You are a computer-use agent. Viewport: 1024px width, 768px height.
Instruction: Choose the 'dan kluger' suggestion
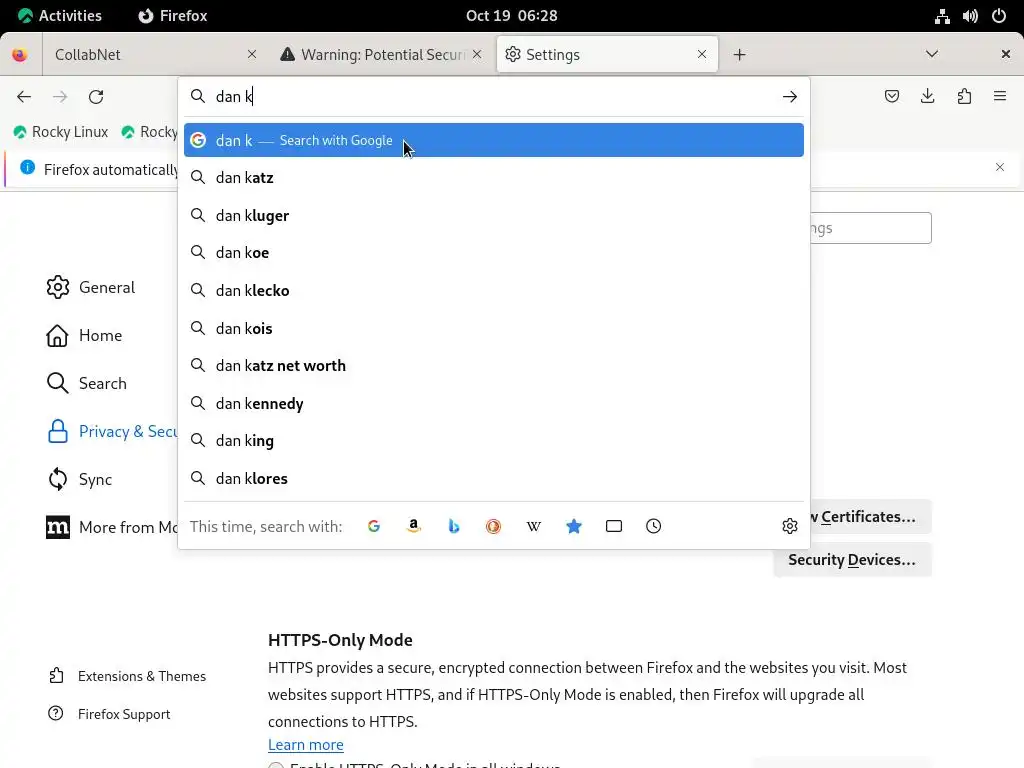coord(494,216)
